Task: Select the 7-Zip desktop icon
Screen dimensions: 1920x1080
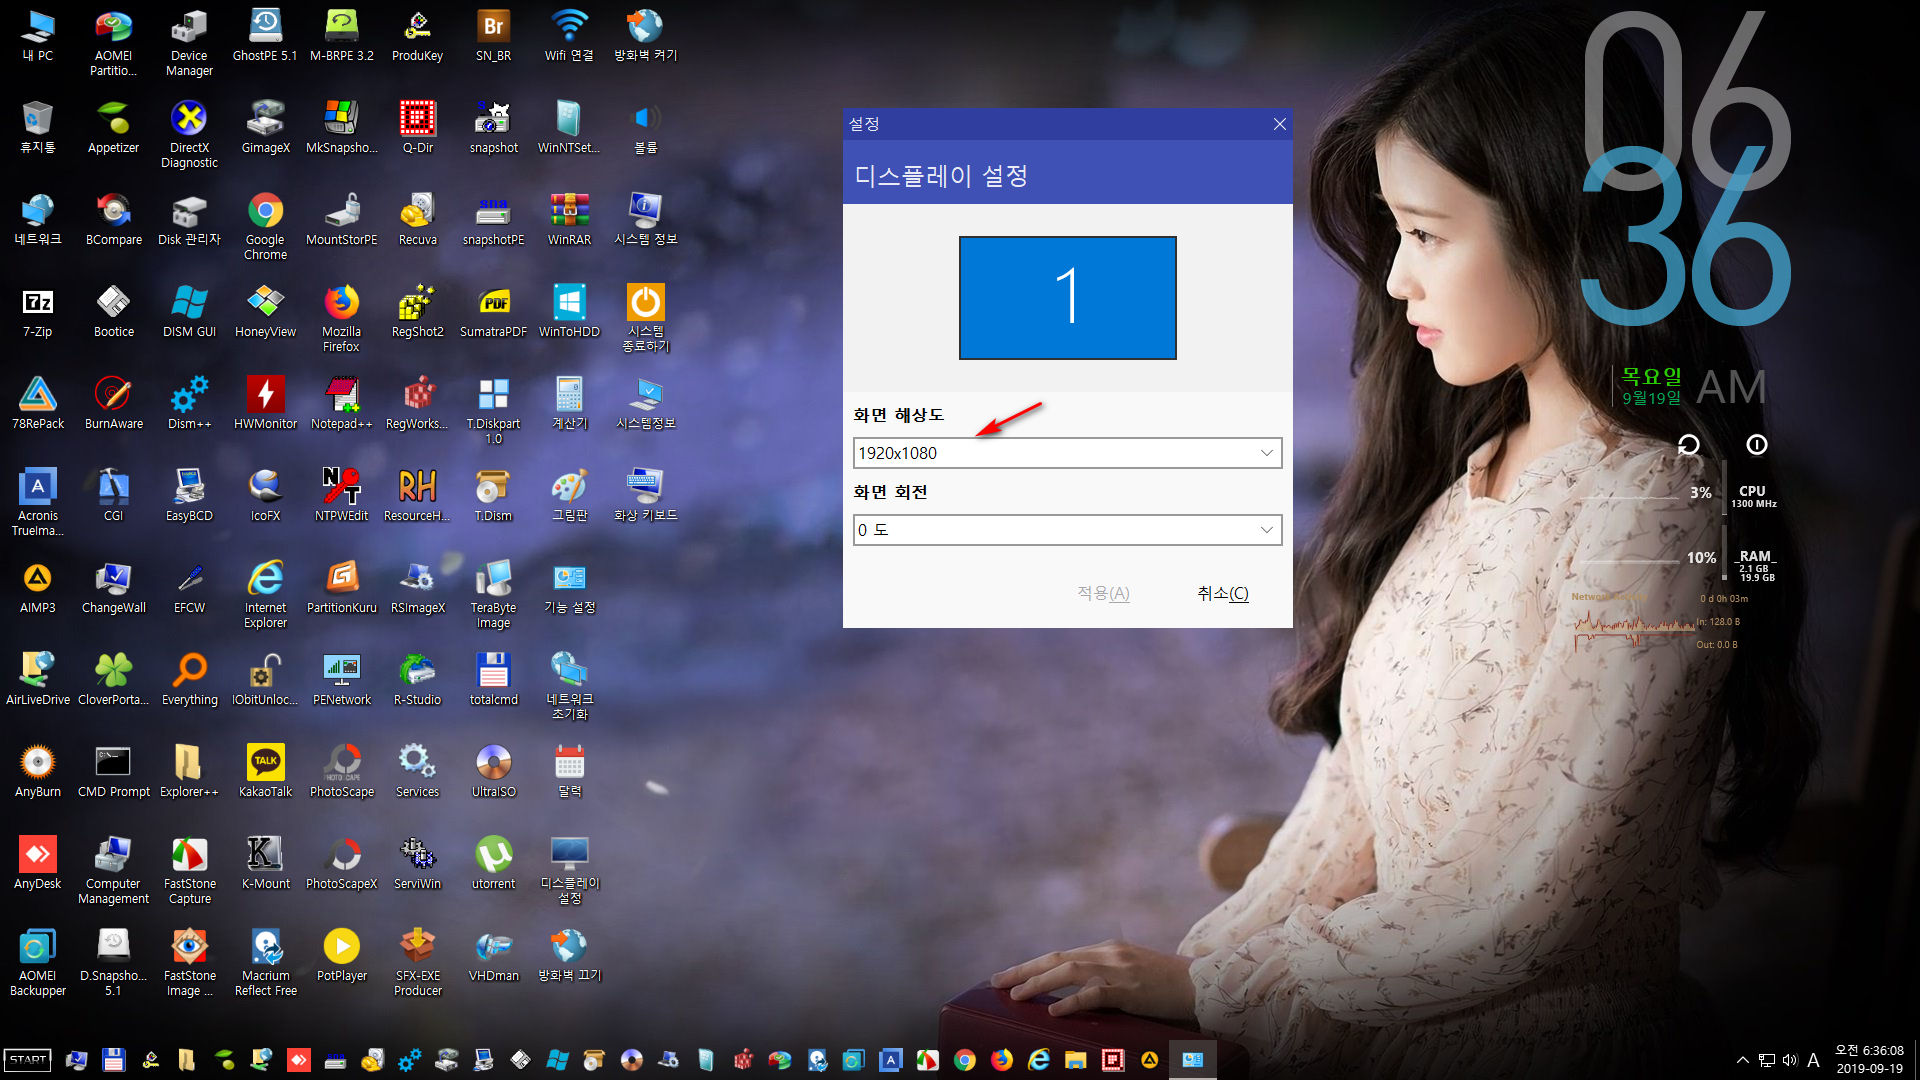Action: coord(37,311)
